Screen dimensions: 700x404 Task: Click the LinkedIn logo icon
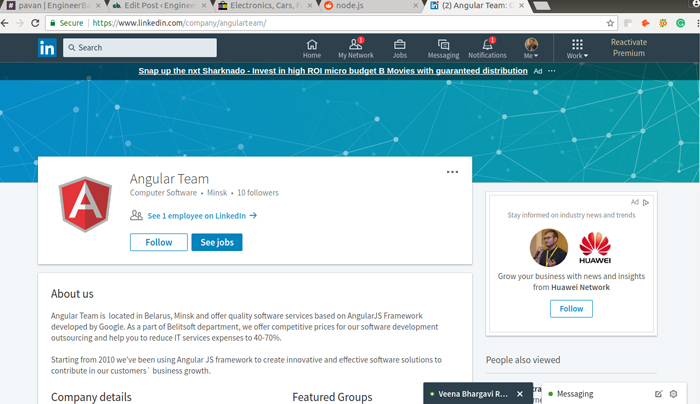click(x=47, y=47)
